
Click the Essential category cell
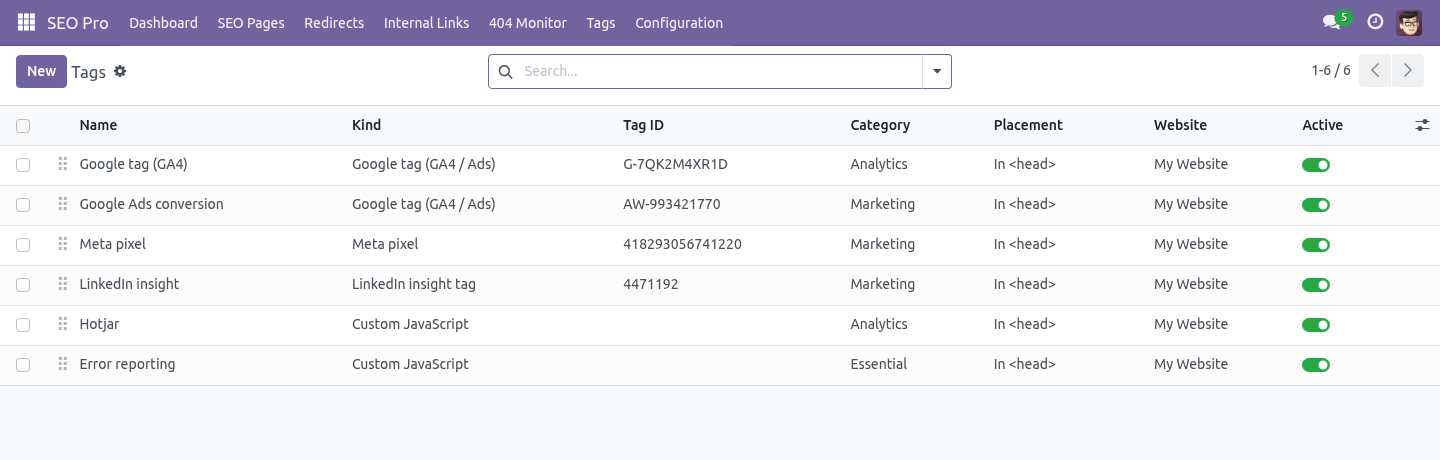pos(879,364)
